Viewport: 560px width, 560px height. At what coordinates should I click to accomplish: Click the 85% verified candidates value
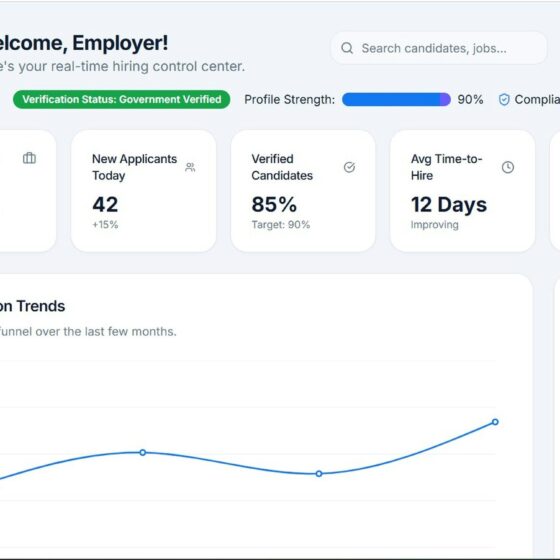pyautogui.click(x=274, y=204)
